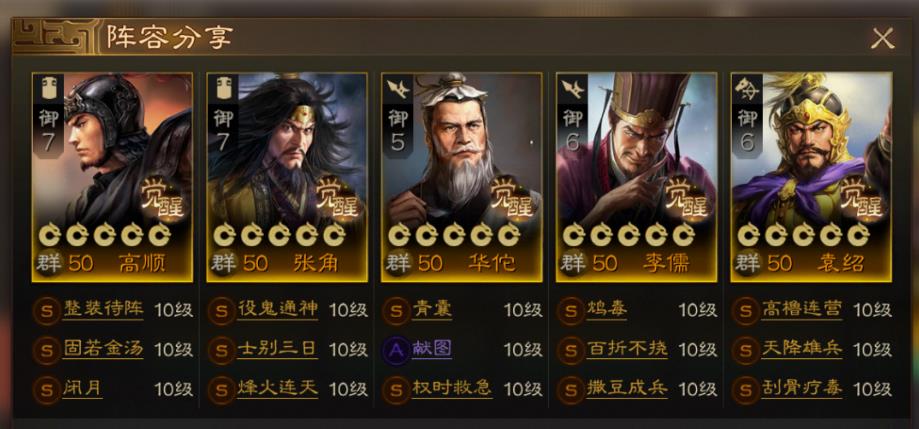This screenshot has height=429, width=919.
Task: Click the 整装待阵 skill link
Action: click(103, 309)
